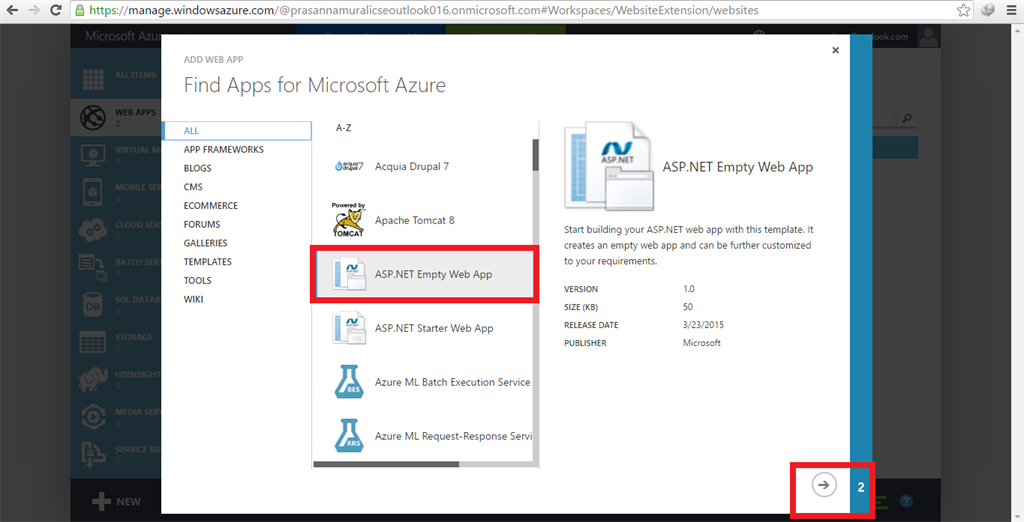Viewport: 1024px width, 522px height.
Task: Select ASP.NET Starter Web App name
Action: pyautogui.click(x=434, y=328)
